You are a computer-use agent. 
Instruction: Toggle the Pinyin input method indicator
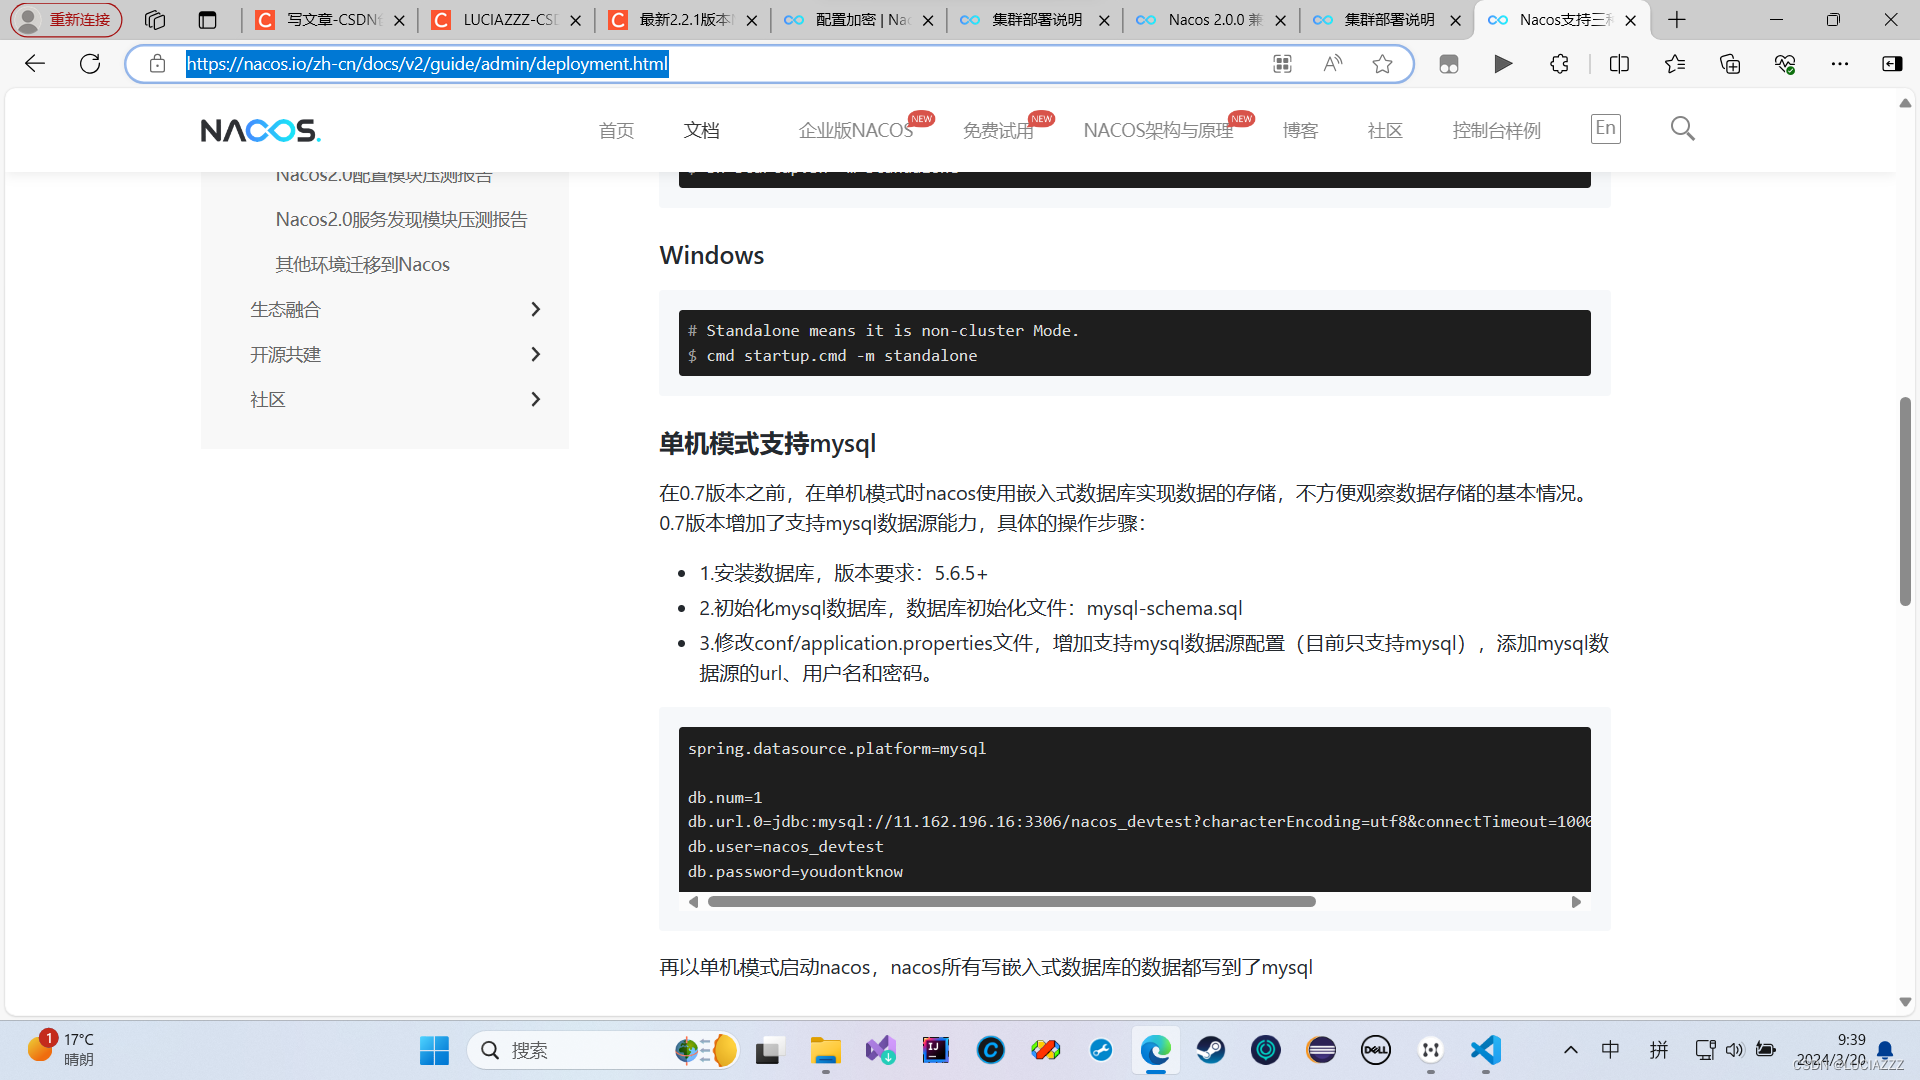[x=1659, y=1050]
